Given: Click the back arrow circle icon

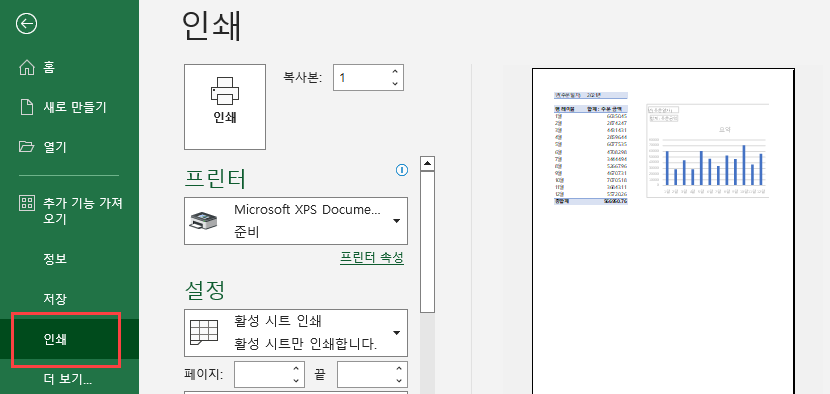Looking at the screenshot, I should tap(26, 24).
